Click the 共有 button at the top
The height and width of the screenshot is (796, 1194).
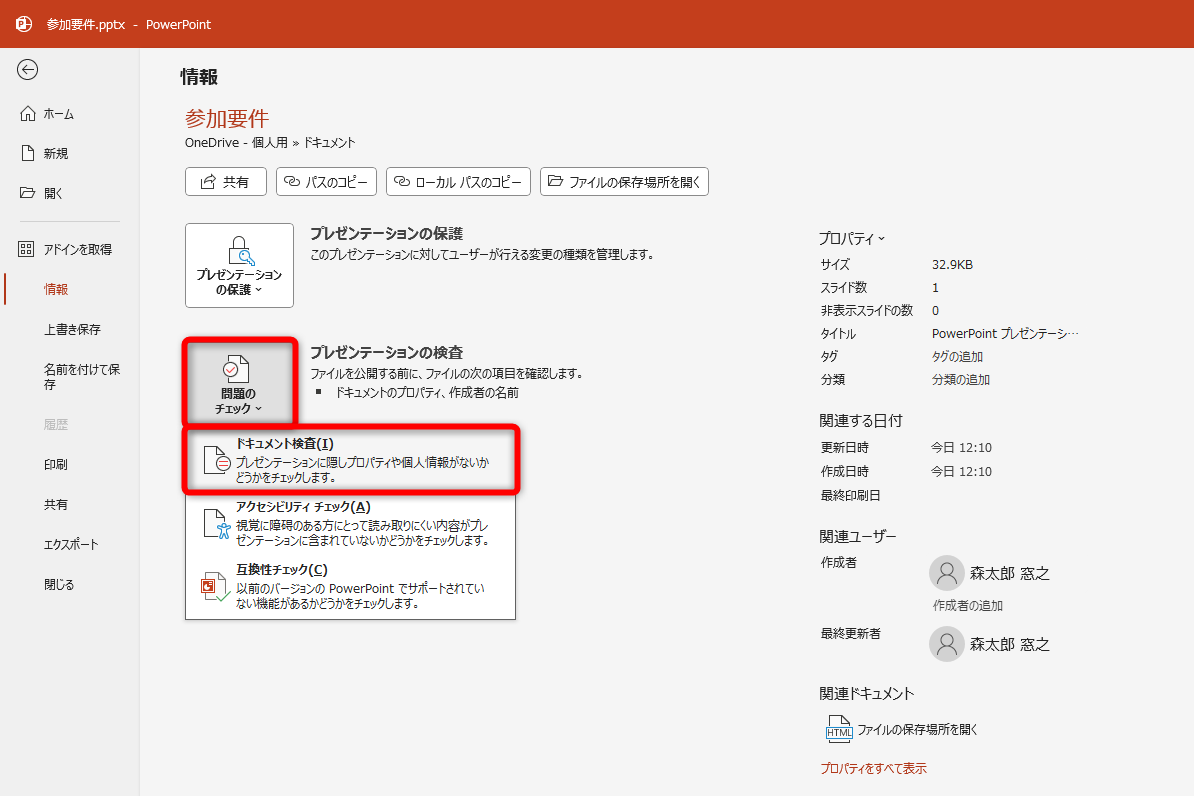[226, 181]
